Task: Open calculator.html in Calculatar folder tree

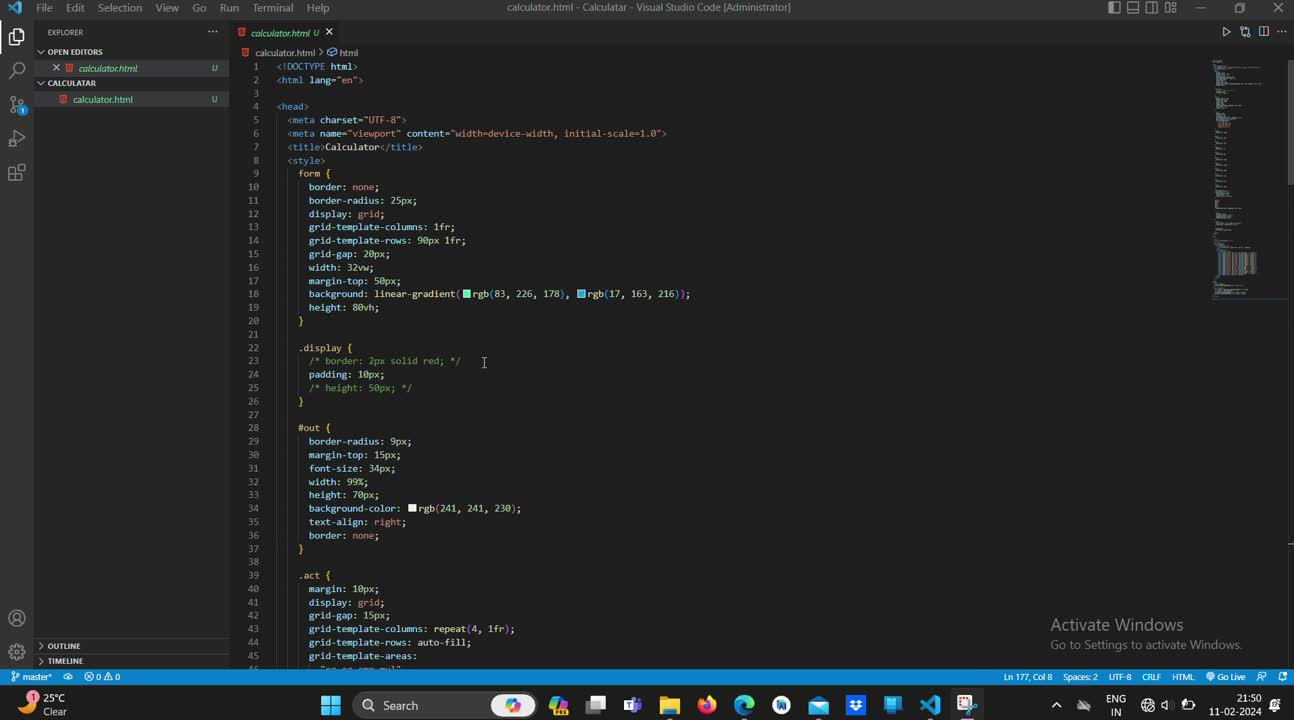Action: coord(102,100)
